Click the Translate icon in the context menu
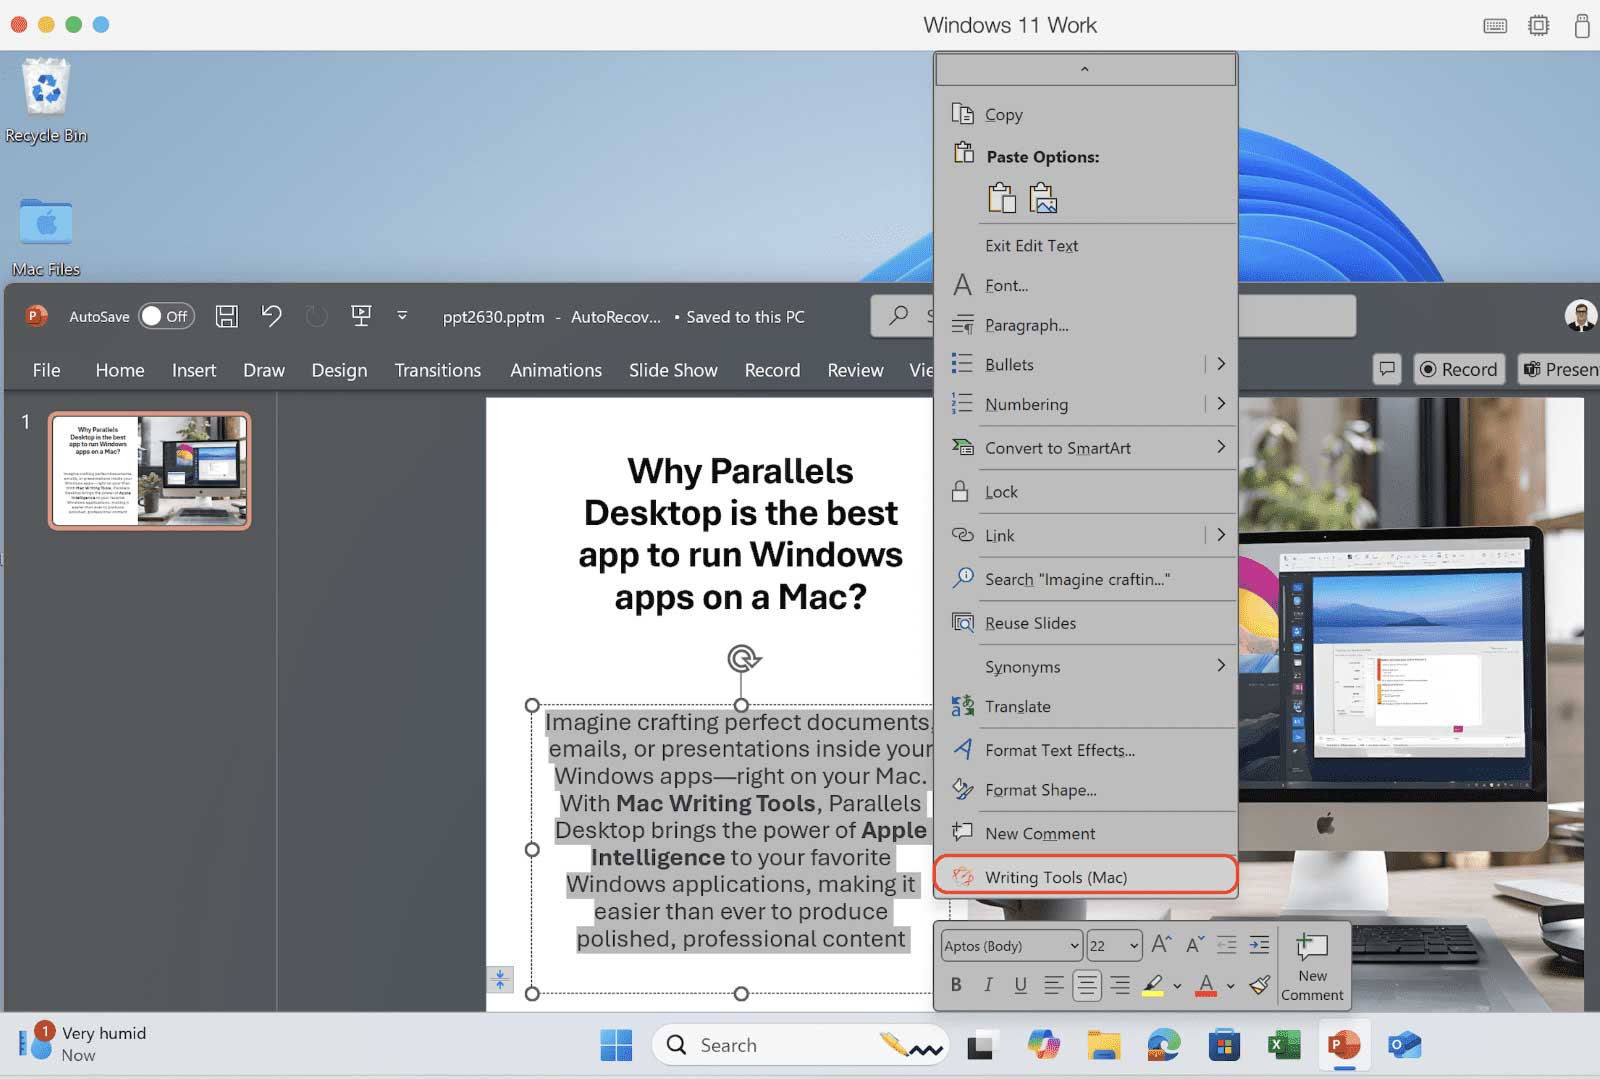Viewport: 1600px width, 1079px height. coord(963,706)
